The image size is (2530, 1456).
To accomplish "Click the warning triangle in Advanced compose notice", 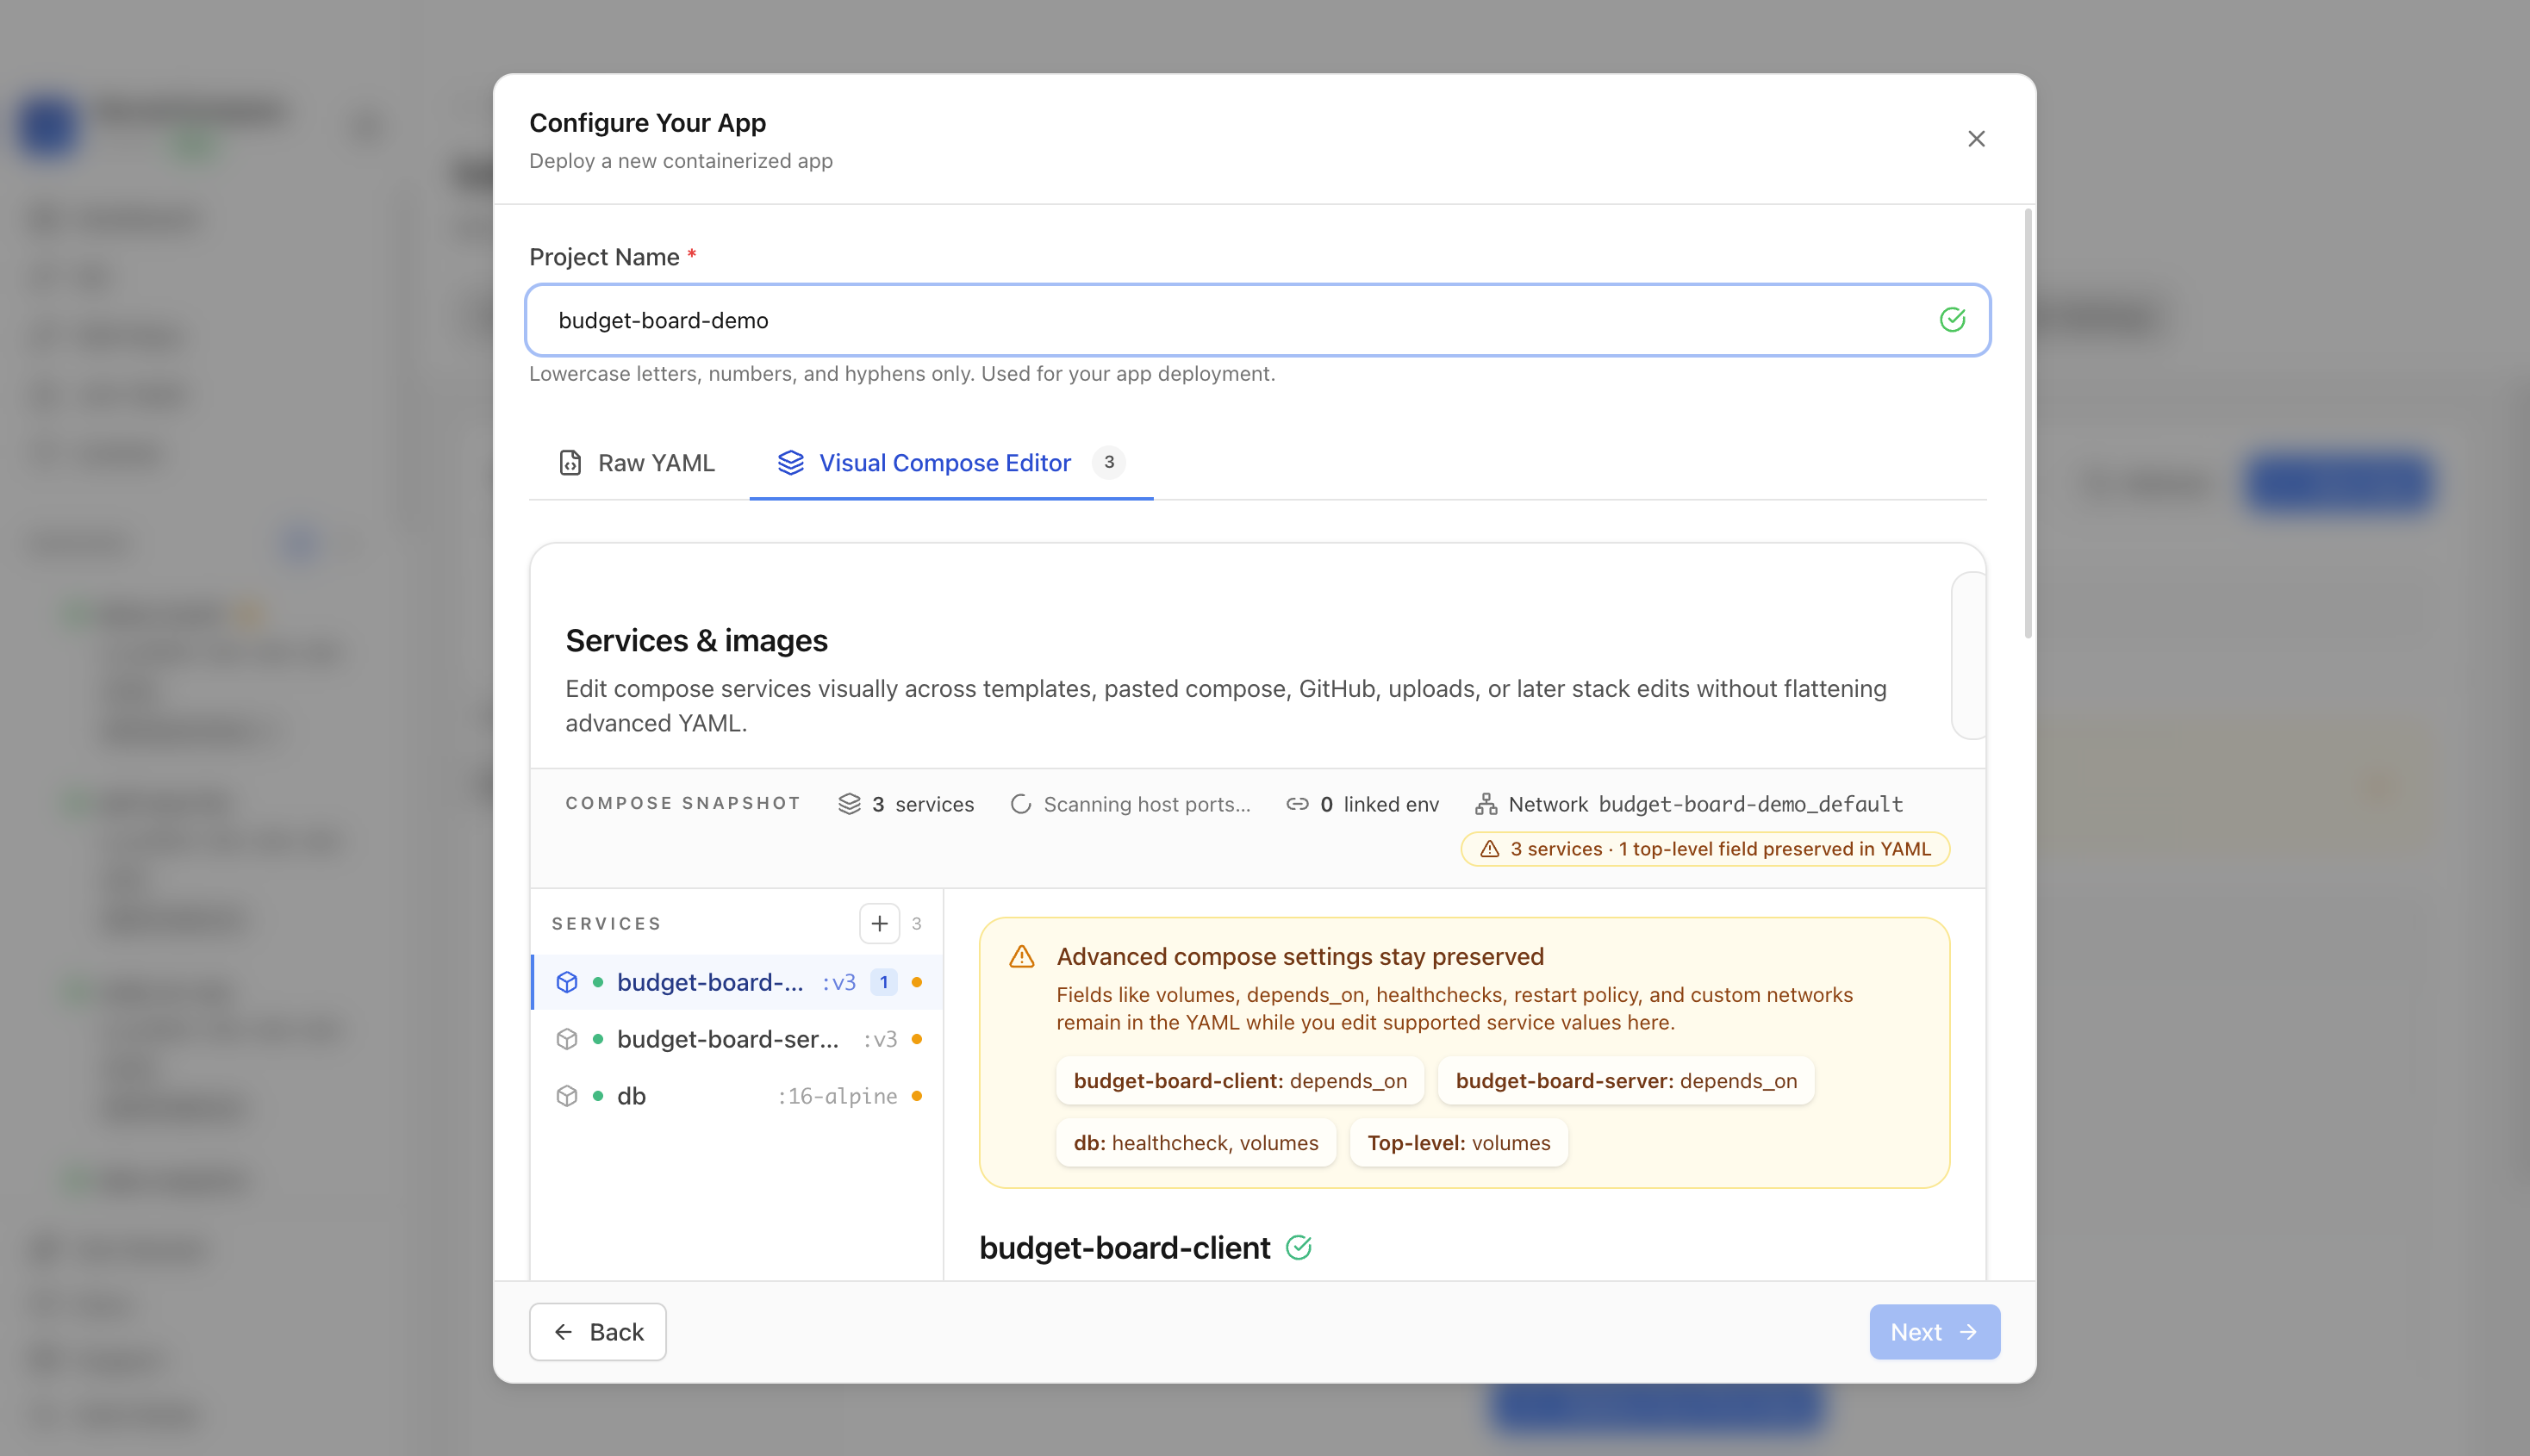I will [x=1022, y=957].
